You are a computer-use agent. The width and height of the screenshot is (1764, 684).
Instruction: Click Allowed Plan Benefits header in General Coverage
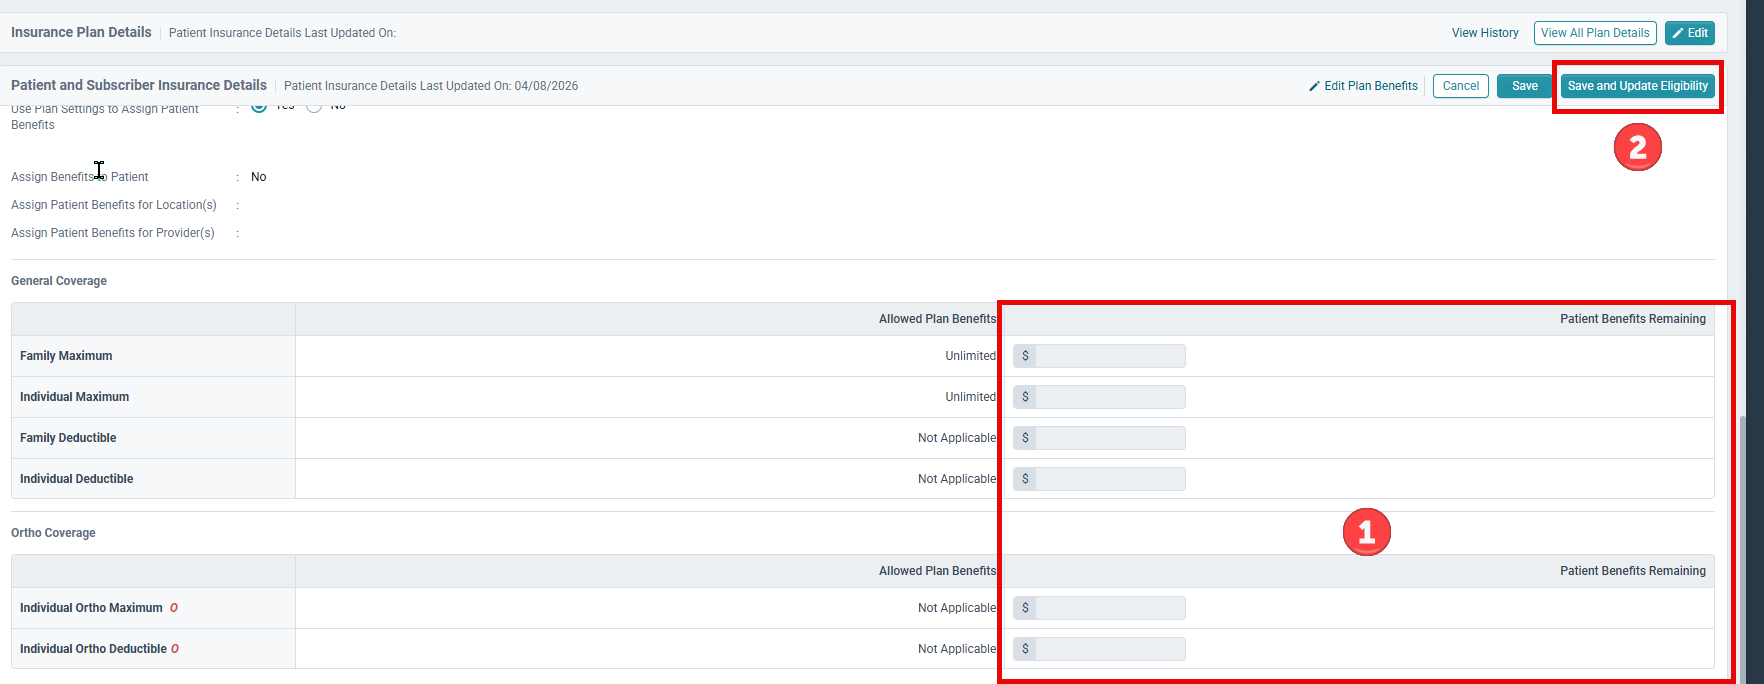click(x=937, y=319)
